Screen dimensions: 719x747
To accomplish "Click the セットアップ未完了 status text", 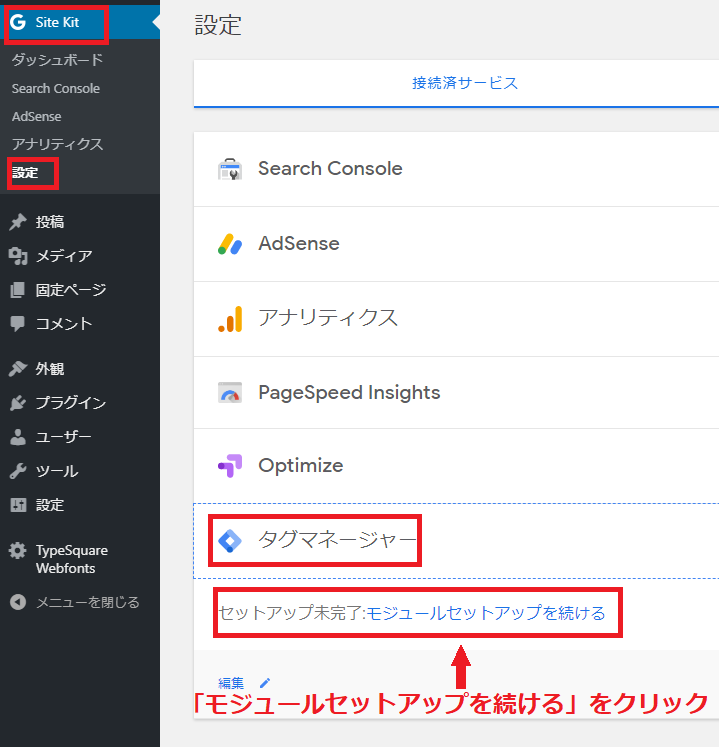I will click(291, 613).
